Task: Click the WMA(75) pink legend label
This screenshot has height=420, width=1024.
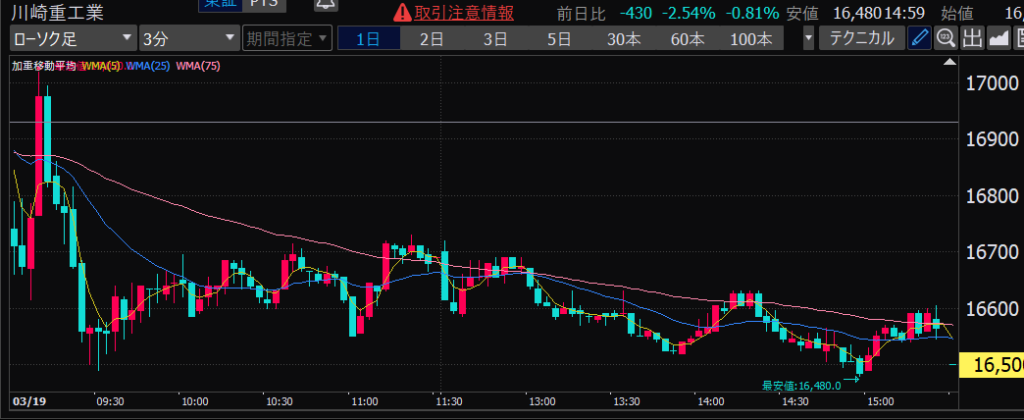Action: [199, 67]
